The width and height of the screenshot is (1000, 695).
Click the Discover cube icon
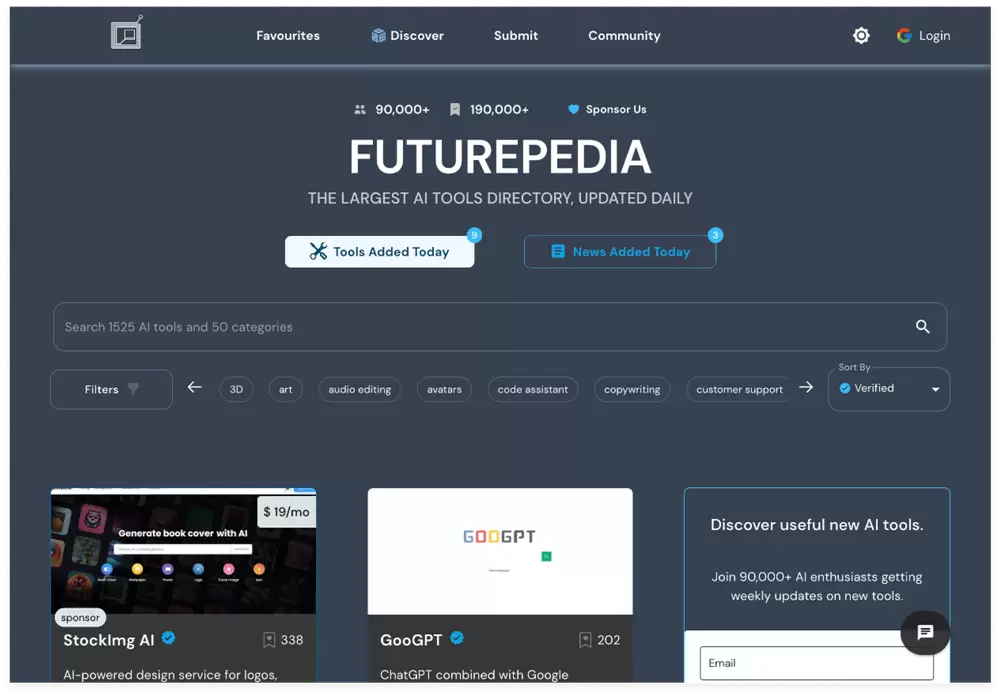click(x=378, y=36)
